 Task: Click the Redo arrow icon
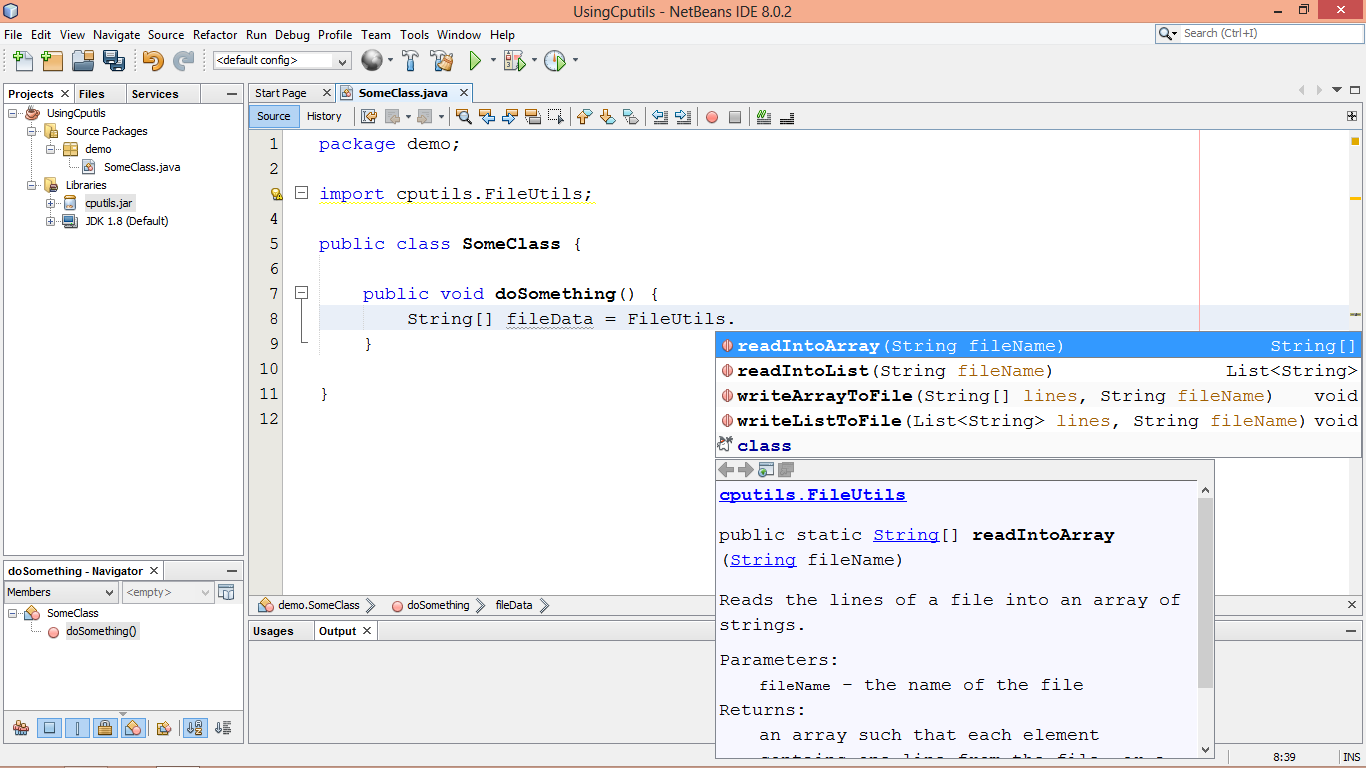pos(183,61)
